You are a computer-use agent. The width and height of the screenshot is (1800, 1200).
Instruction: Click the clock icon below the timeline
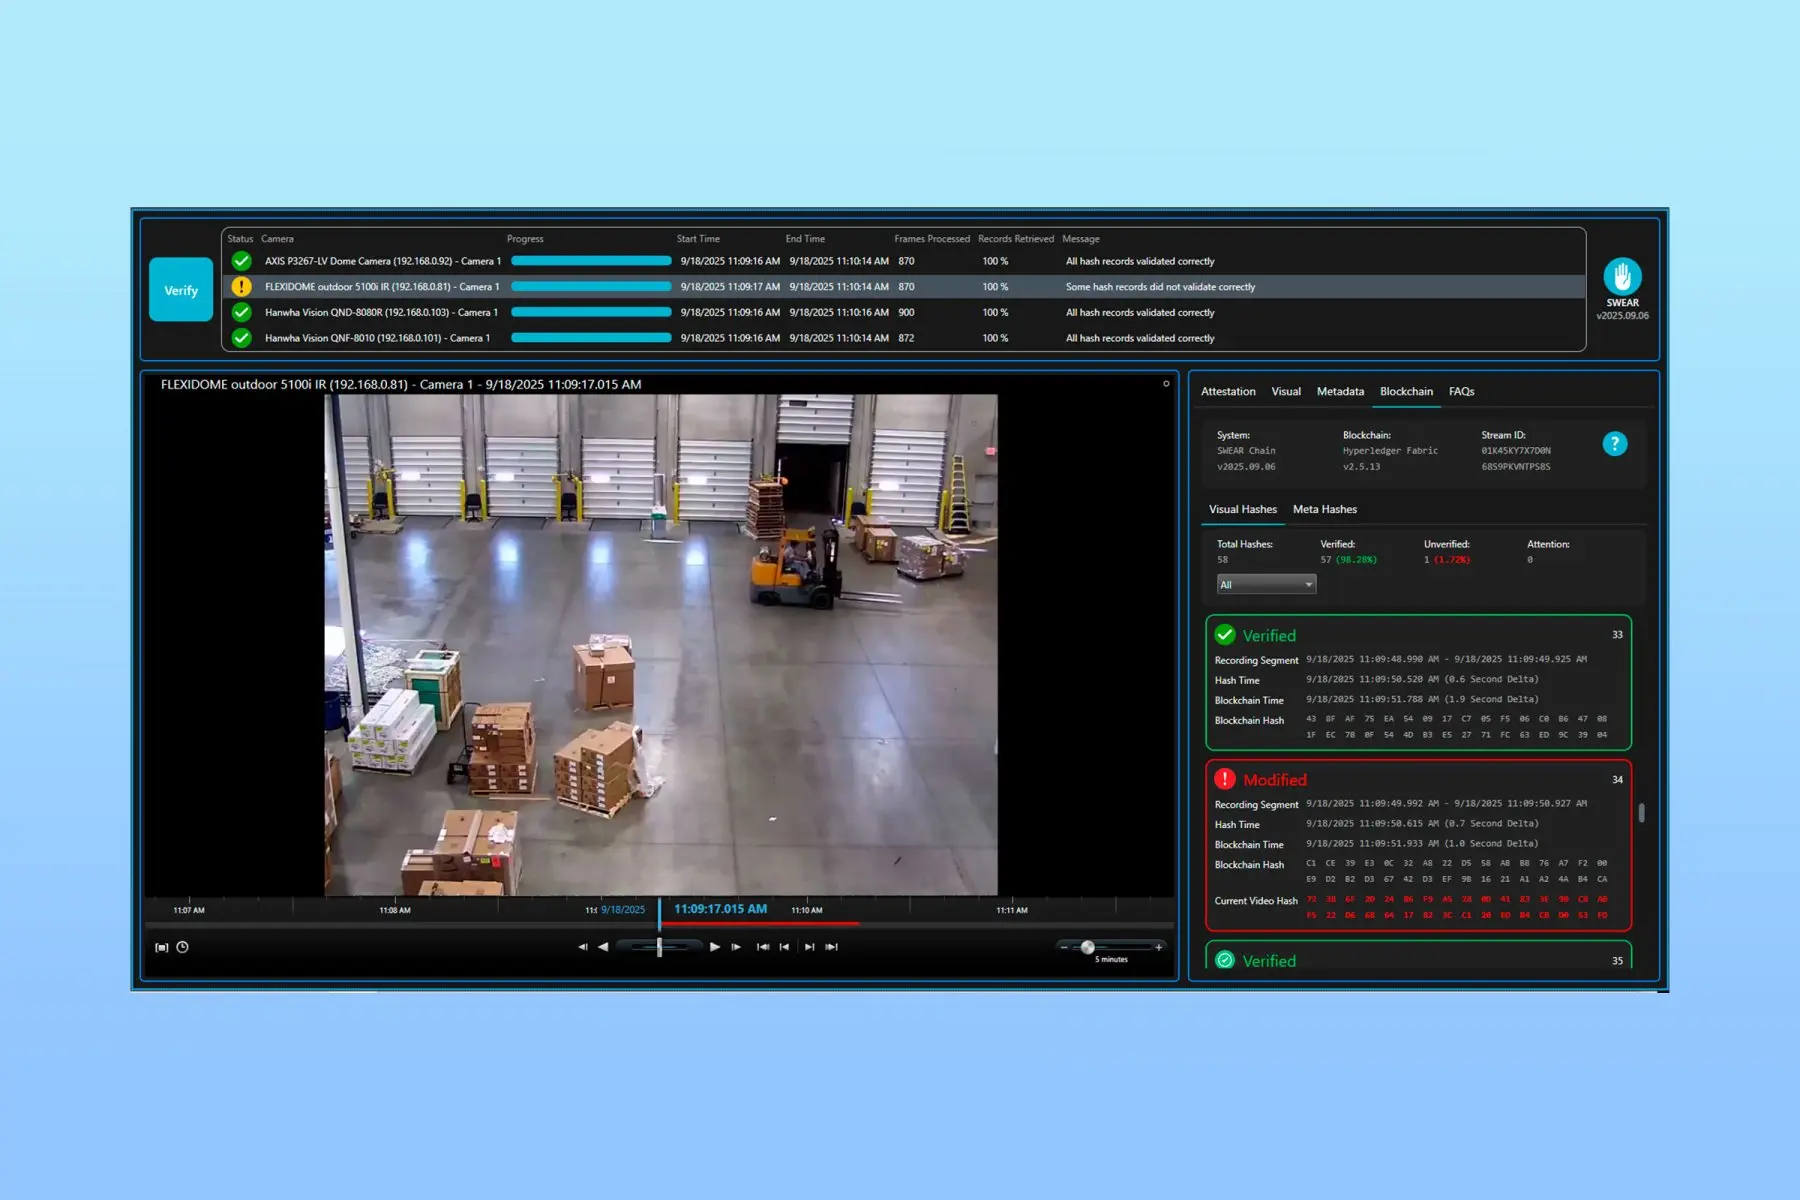182,947
